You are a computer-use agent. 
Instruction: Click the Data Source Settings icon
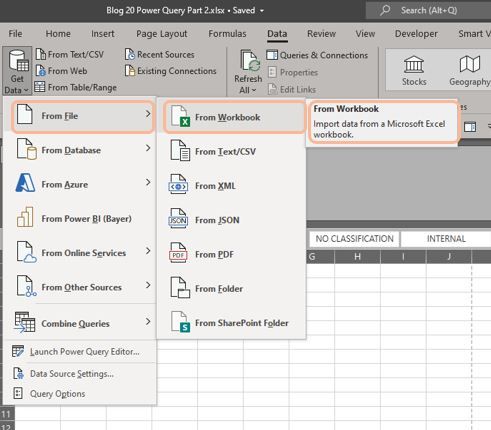(18, 373)
